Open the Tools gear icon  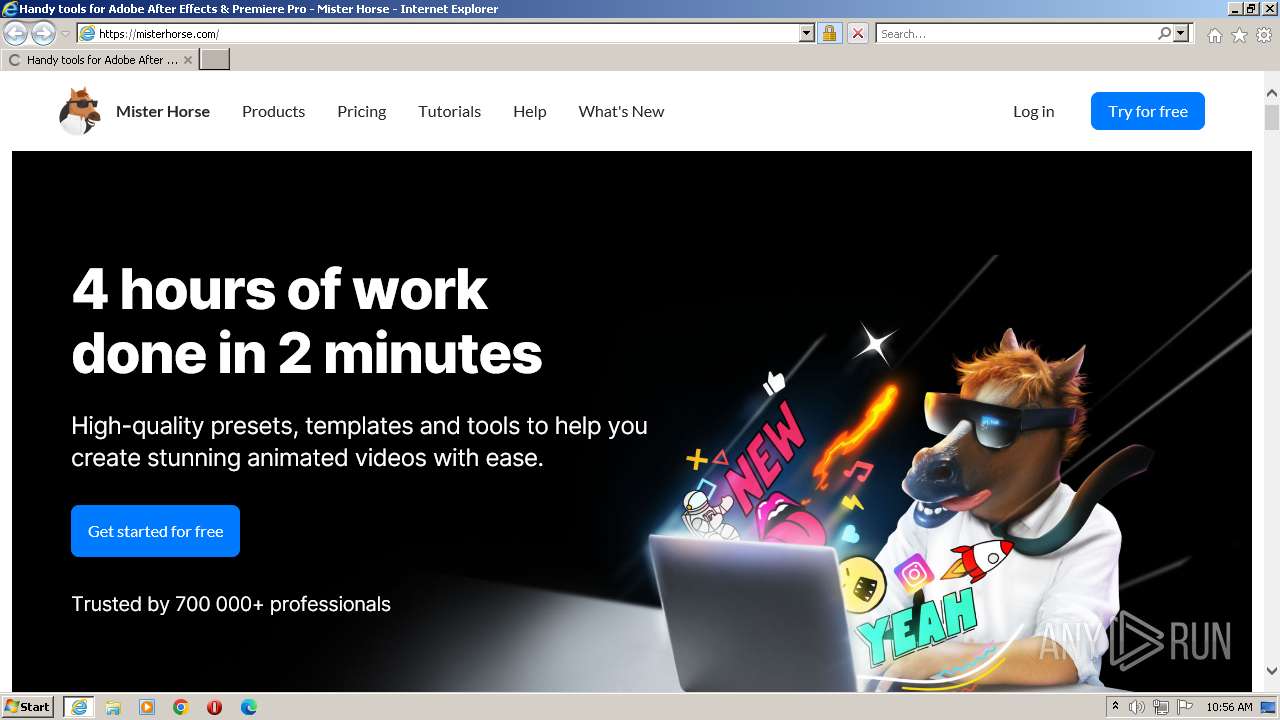(x=1264, y=35)
